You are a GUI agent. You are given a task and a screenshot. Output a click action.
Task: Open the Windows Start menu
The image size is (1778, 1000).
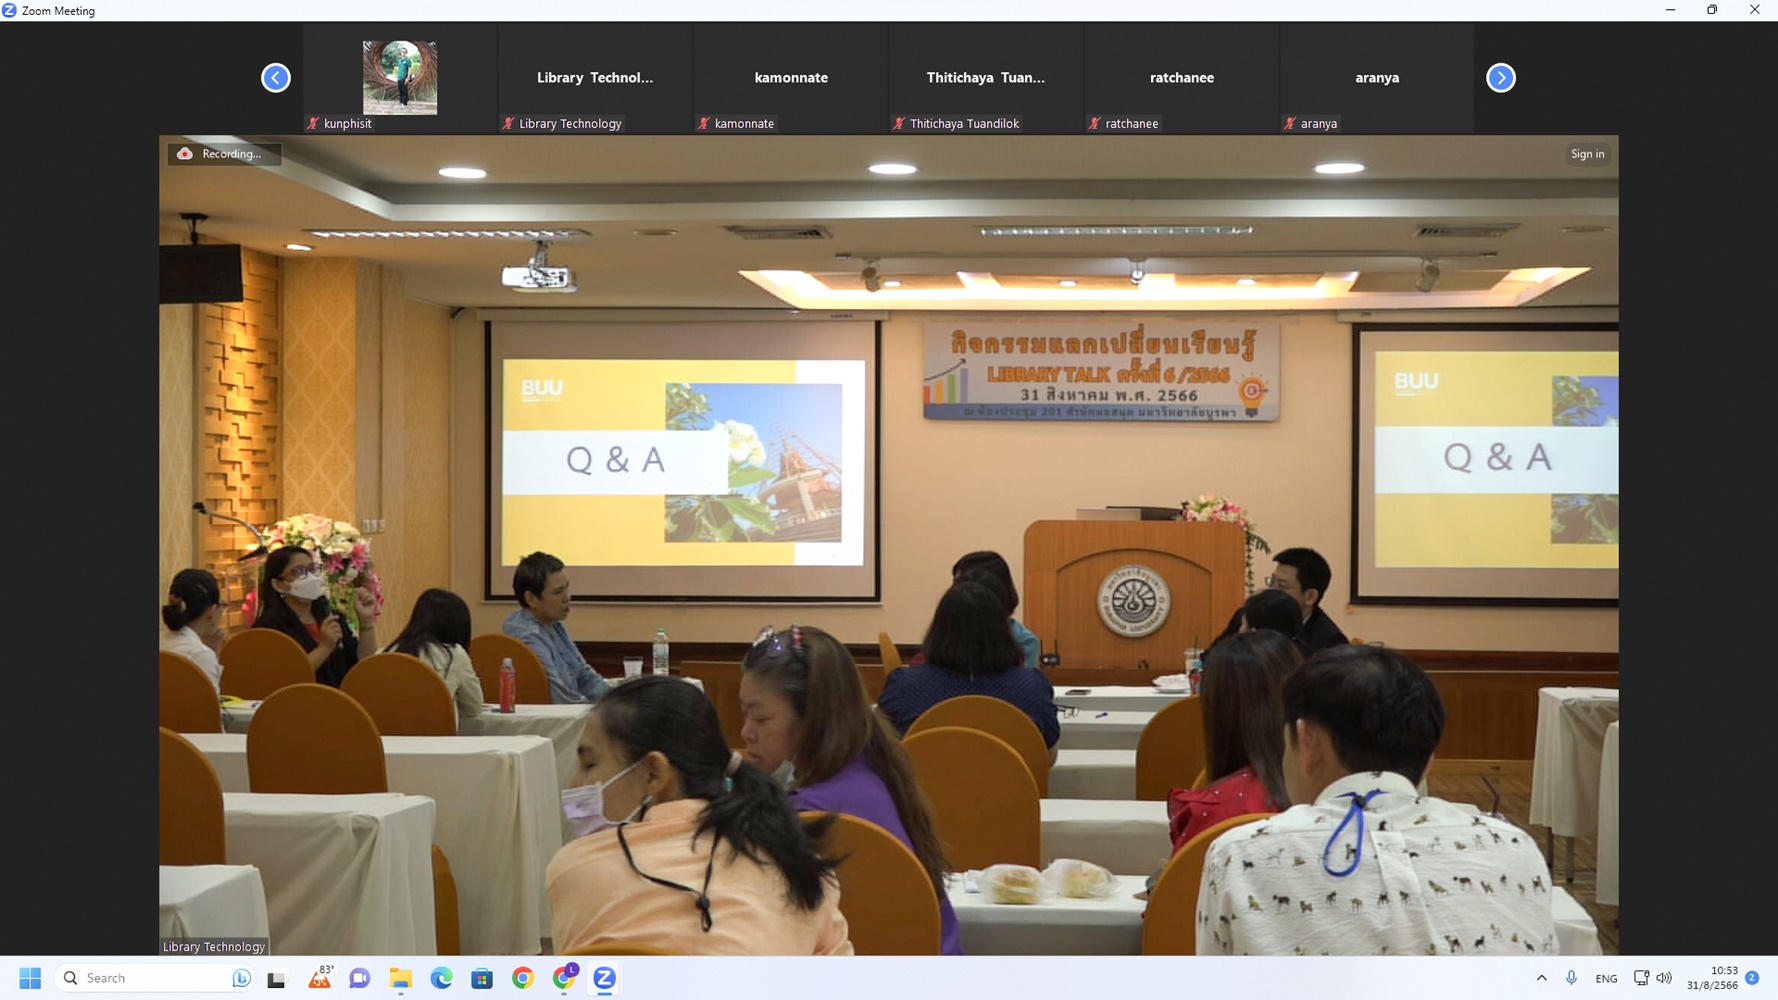(30, 978)
